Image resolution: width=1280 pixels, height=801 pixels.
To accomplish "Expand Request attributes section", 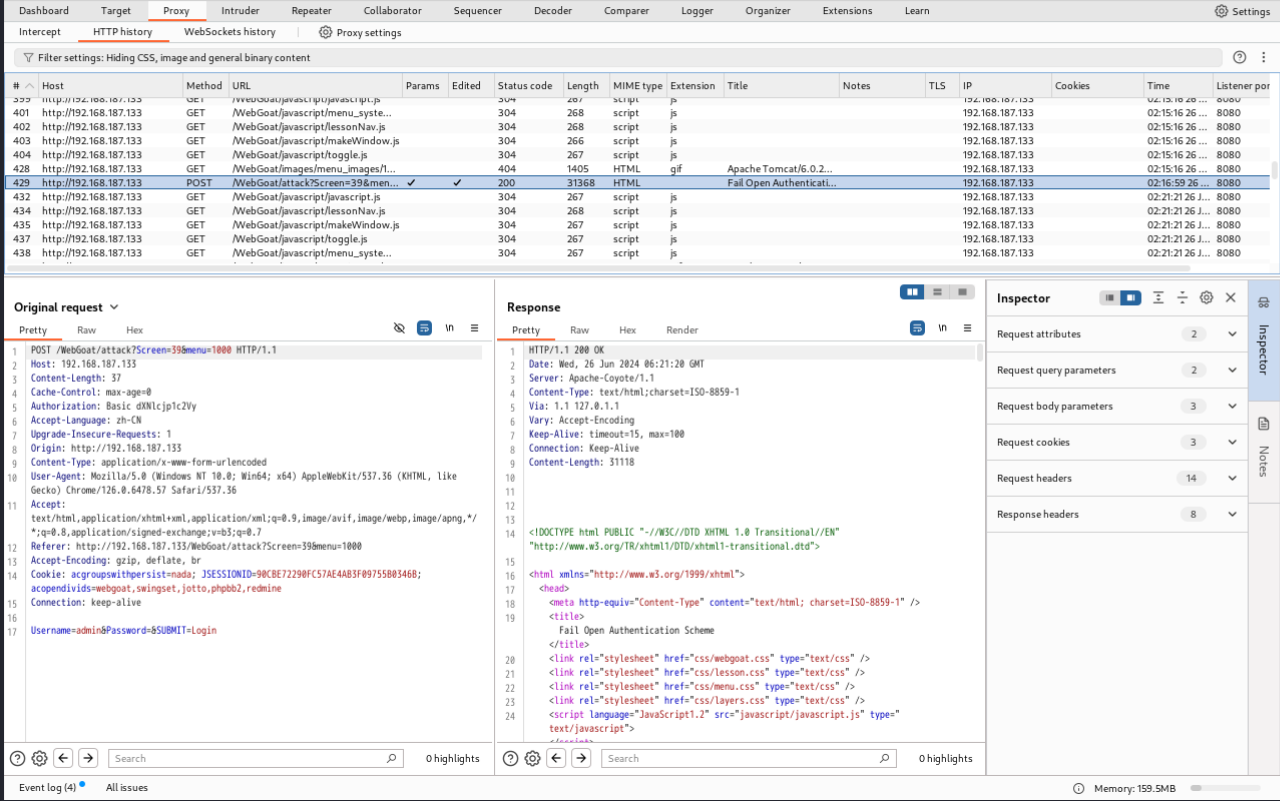I will click(1232, 334).
